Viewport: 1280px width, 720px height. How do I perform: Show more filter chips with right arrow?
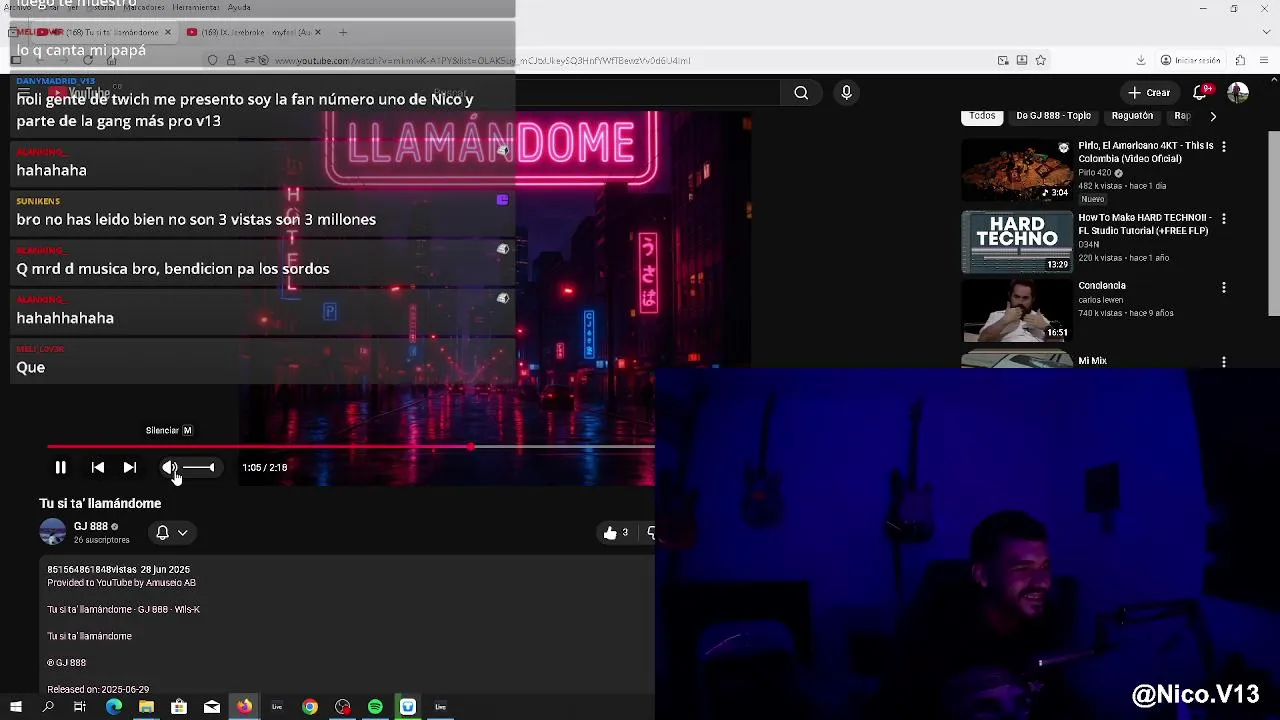[1213, 116]
